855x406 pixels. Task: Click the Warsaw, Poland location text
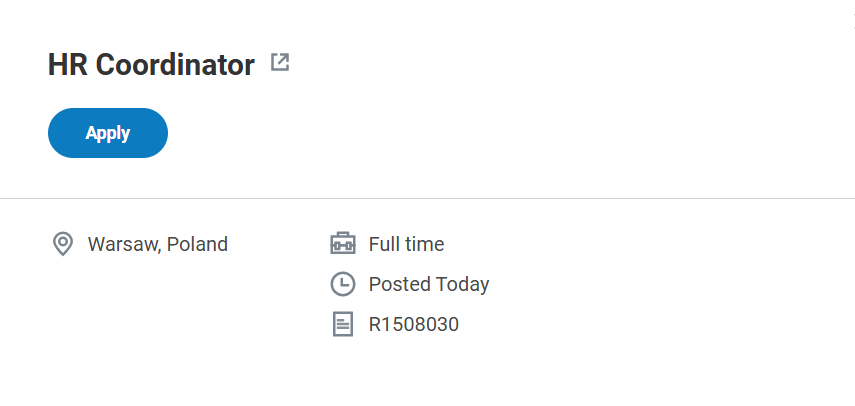158,244
